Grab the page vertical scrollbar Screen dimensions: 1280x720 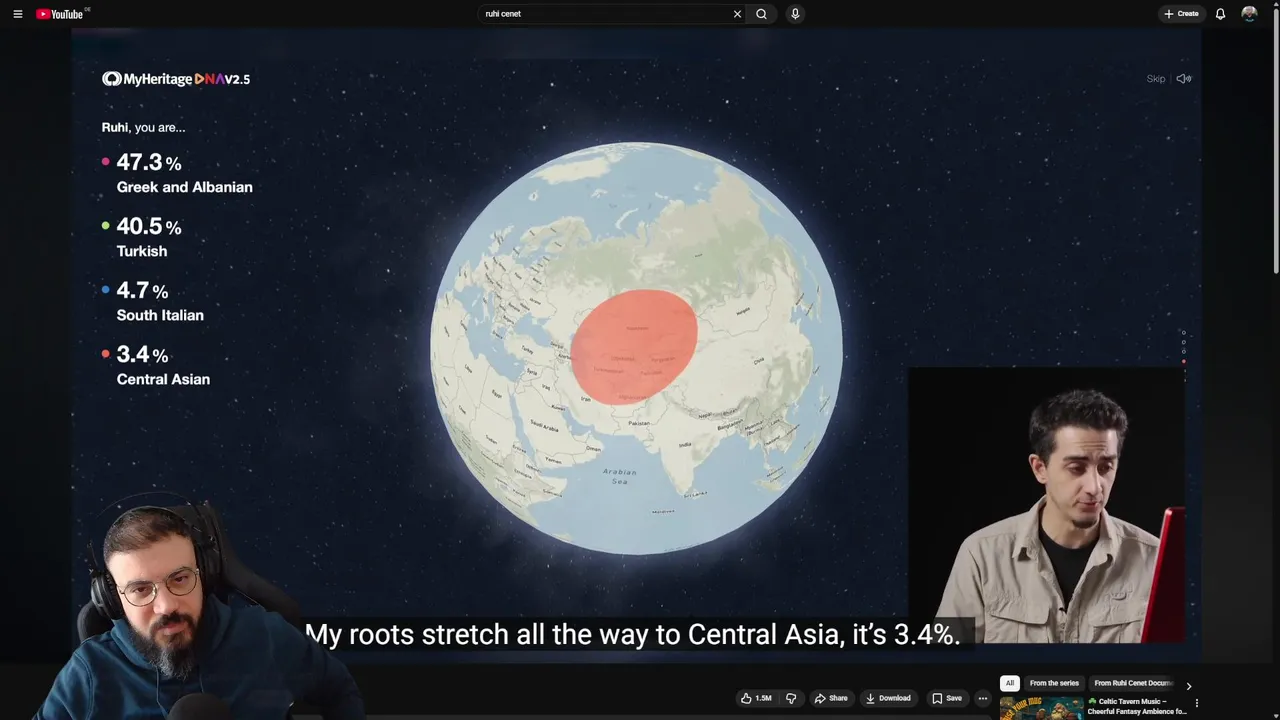[x=1276, y=140]
